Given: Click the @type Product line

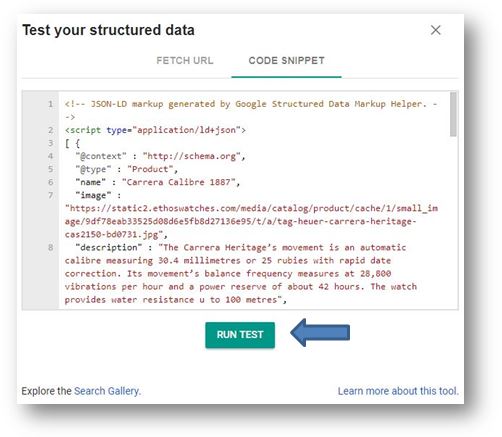Looking at the screenshot, I should [x=127, y=169].
